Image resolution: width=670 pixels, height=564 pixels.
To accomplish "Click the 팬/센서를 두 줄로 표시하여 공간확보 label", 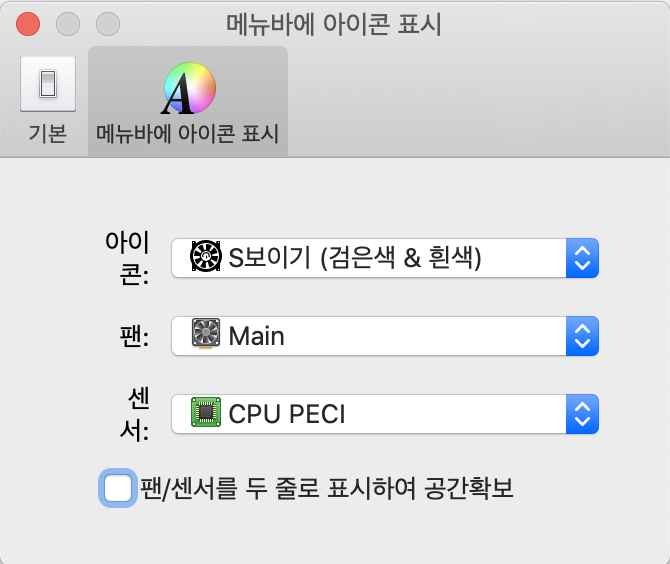I will 327,488.
